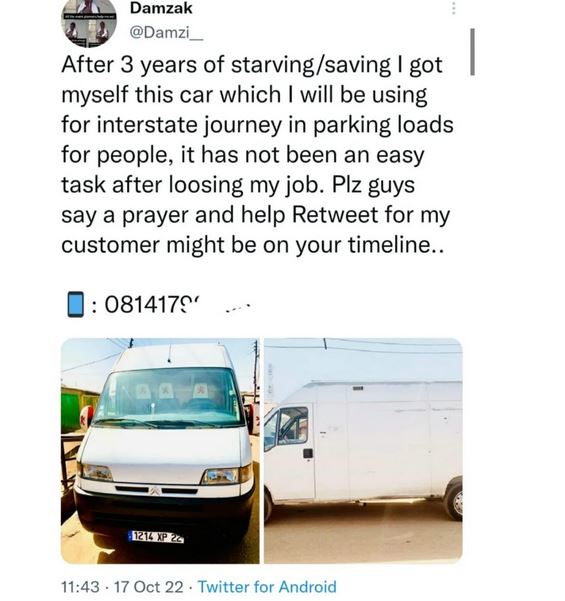This screenshot has width=565, height=601.
Task: Click the rear wheel of the side-view van
Action: coord(455,499)
